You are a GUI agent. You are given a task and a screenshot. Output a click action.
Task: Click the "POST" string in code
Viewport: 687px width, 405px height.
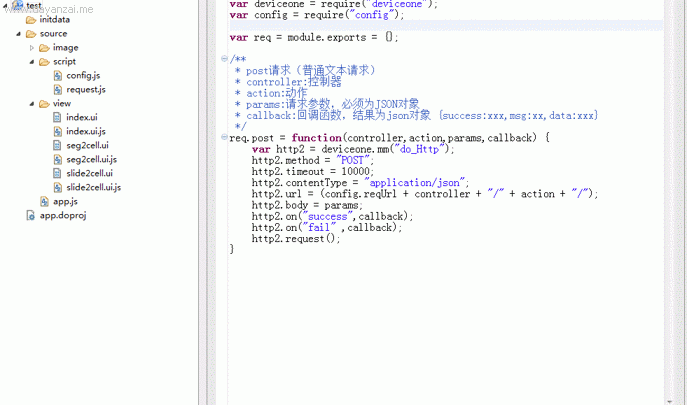(353, 160)
